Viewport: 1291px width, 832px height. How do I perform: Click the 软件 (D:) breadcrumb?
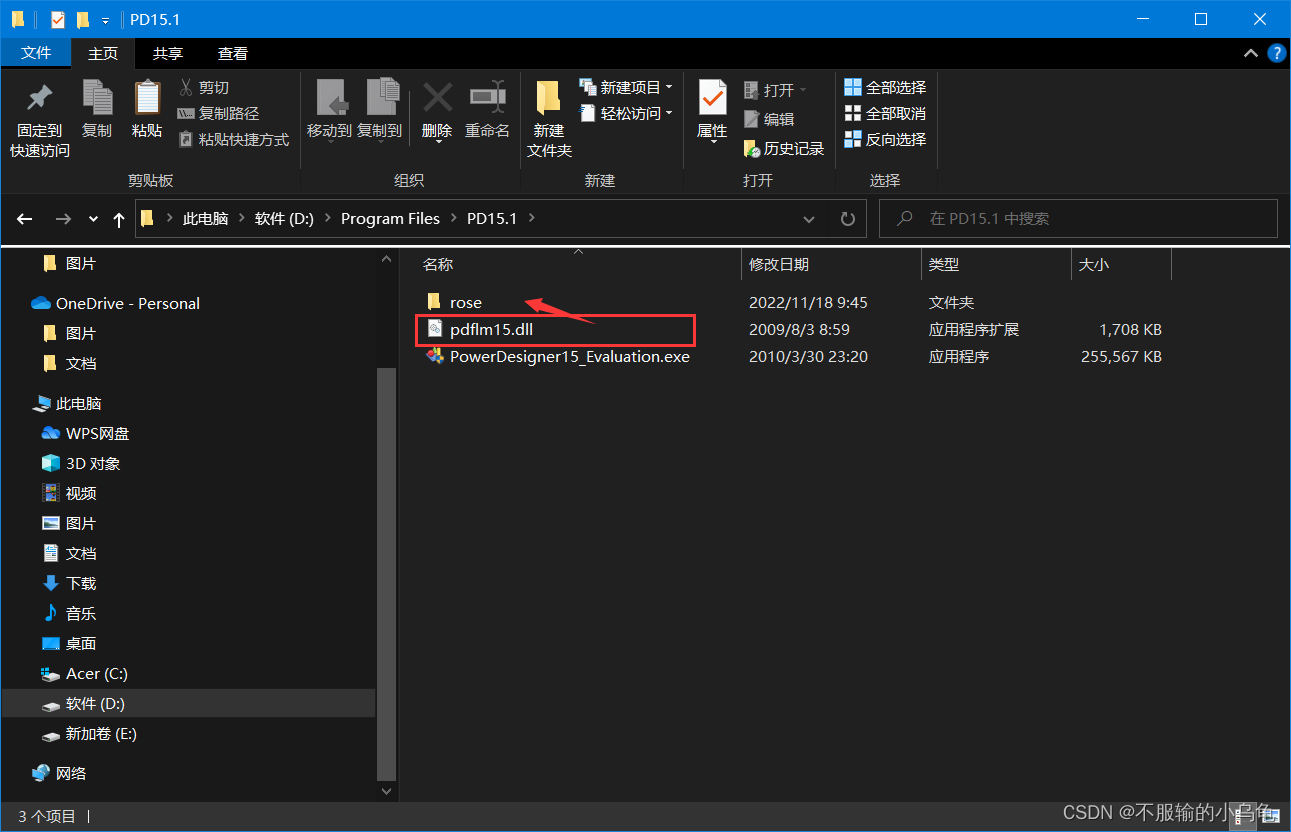[284, 218]
